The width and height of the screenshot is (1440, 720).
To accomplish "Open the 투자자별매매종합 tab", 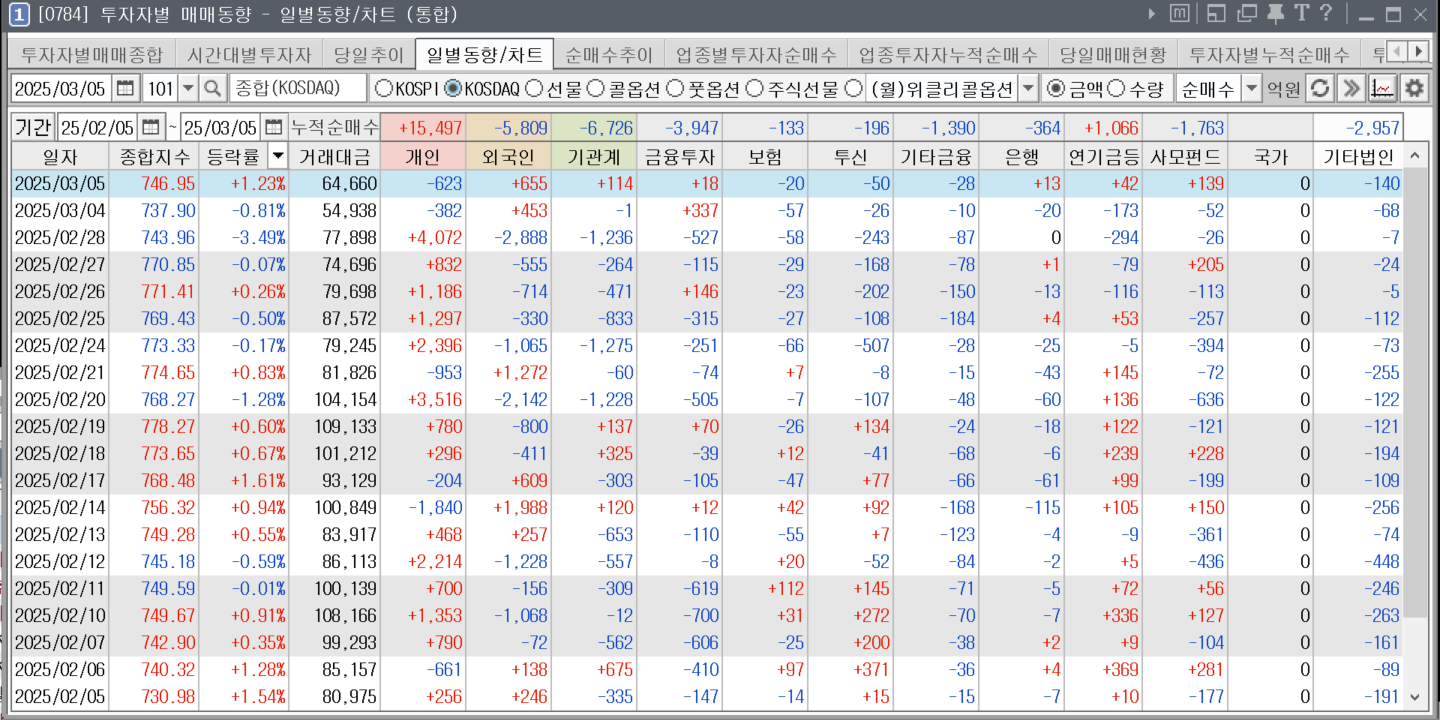I will (x=91, y=54).
